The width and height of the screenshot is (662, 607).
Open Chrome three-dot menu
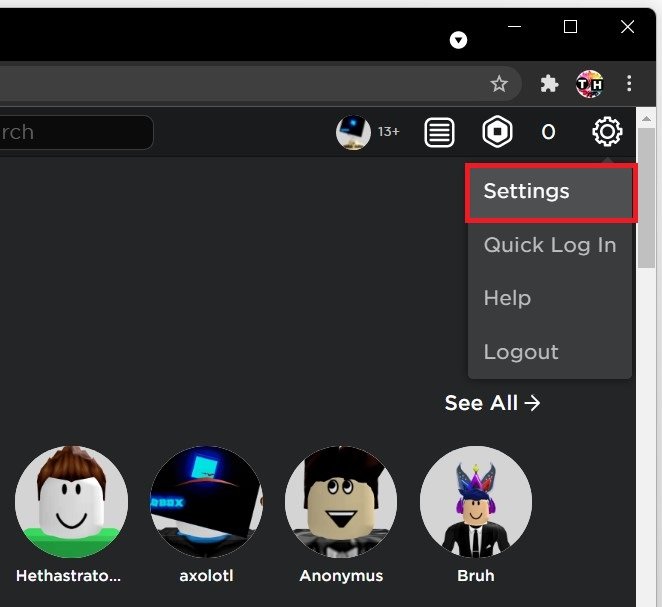(629, 84)
